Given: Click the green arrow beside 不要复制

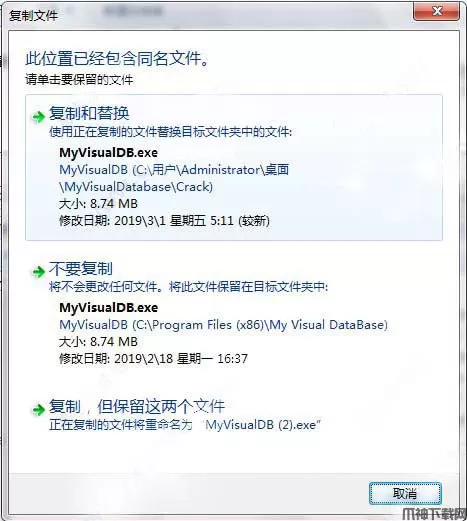Looking at the screenshot, I should point(38,272).
